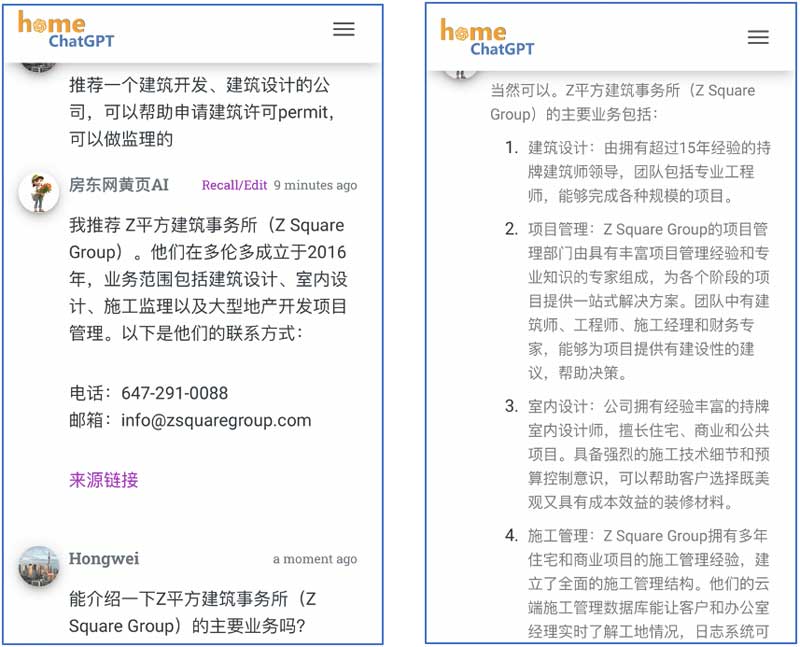Image resolution: width=800 pixels, height=647 pixels.
Task: Open Hongwei user avatar
Action: 39,566
